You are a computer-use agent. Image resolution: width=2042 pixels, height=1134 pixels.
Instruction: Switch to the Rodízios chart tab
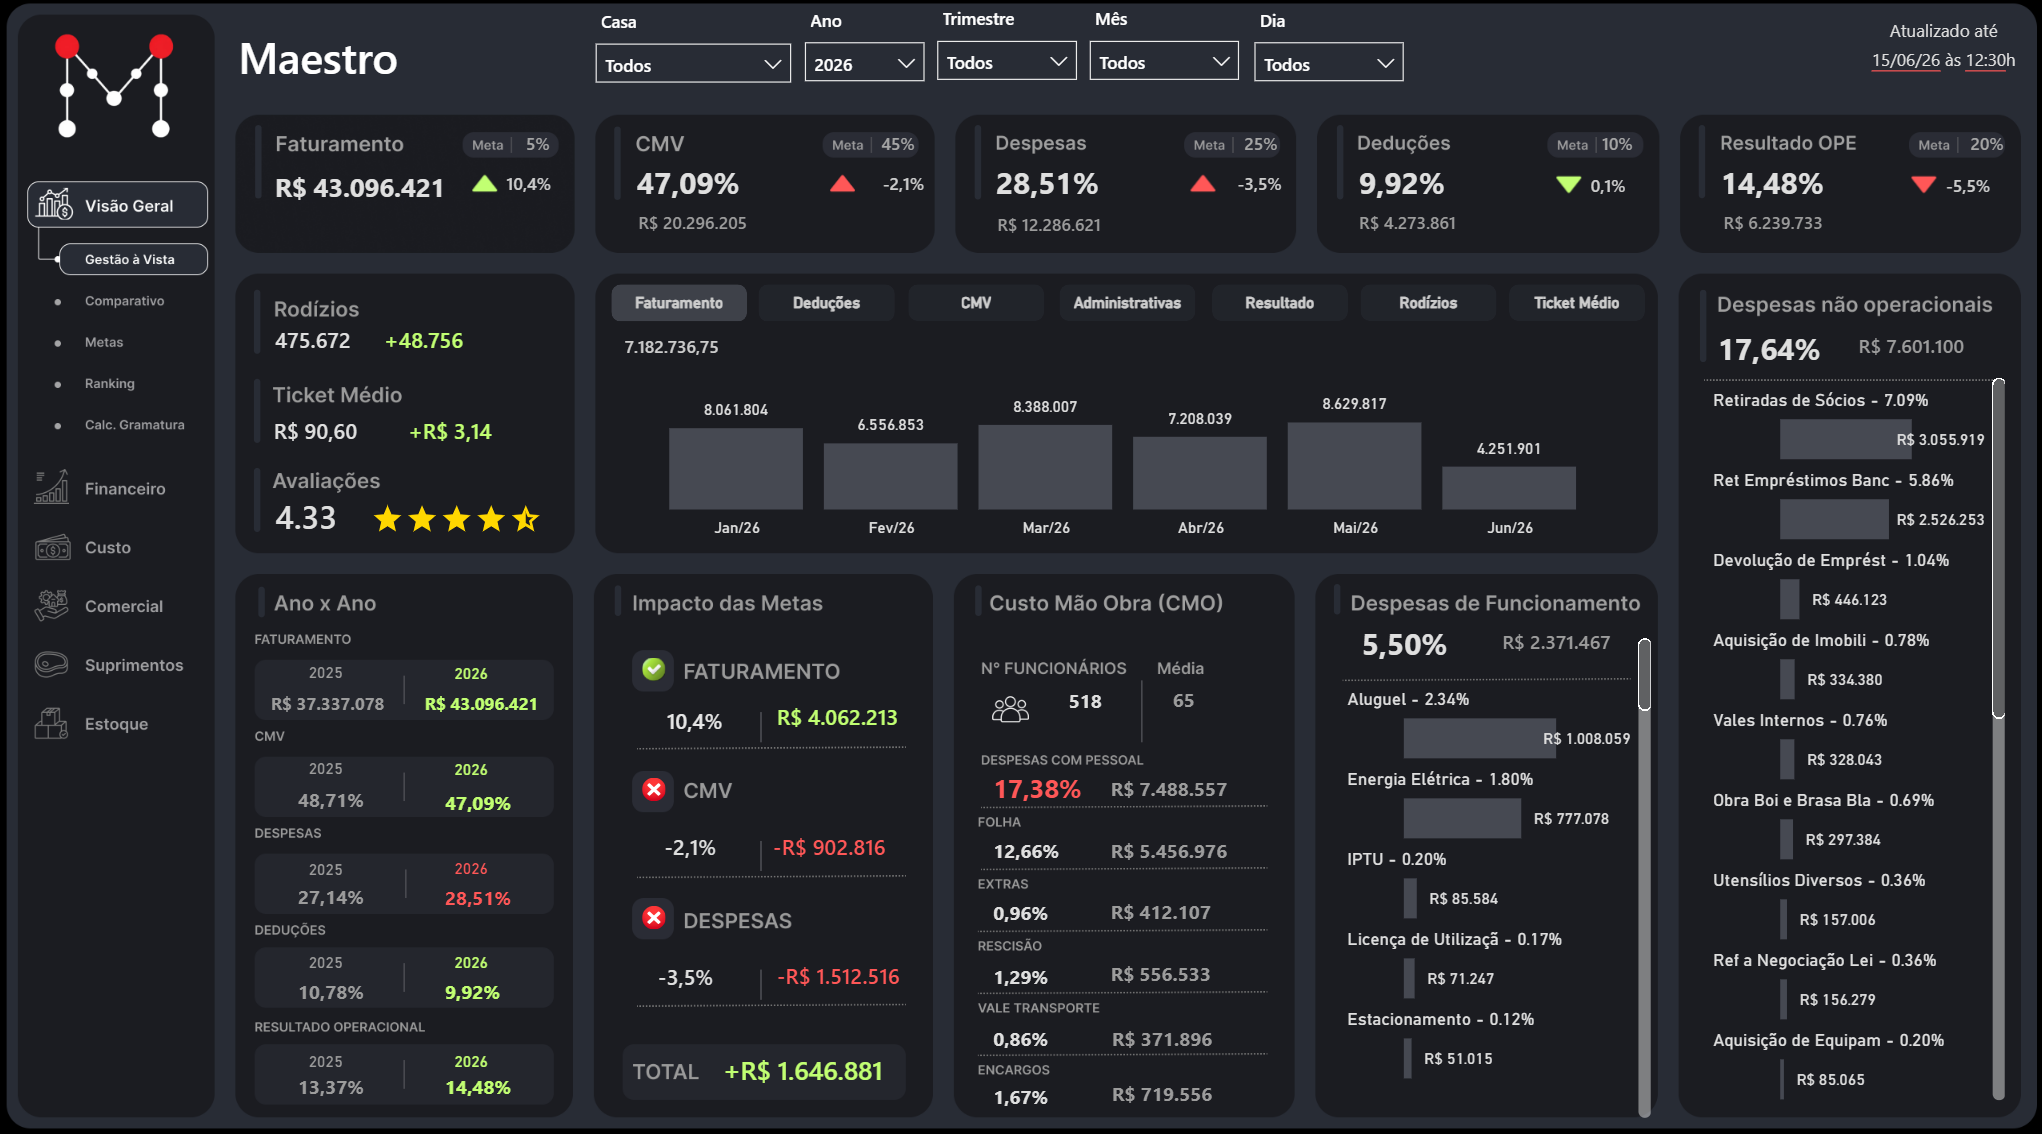point(1428,303)
